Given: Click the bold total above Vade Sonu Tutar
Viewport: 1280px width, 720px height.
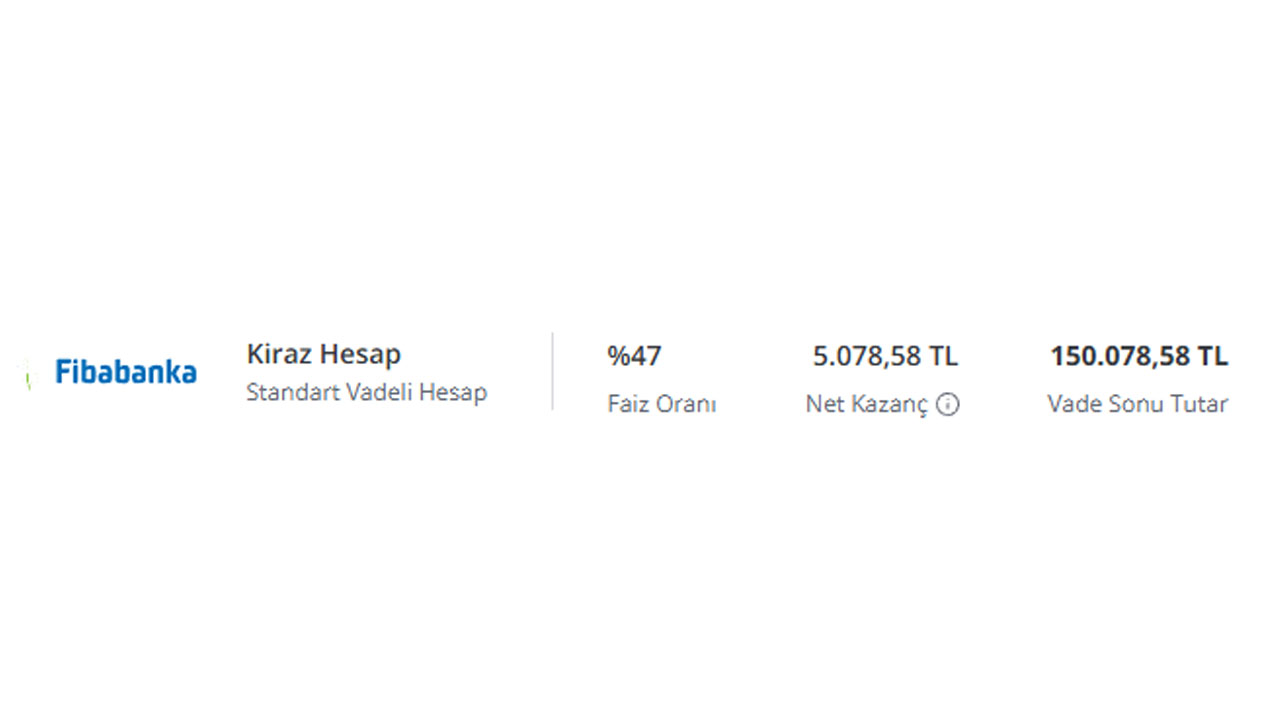Looking at the screenshot, I should (x=1139, y=356).
